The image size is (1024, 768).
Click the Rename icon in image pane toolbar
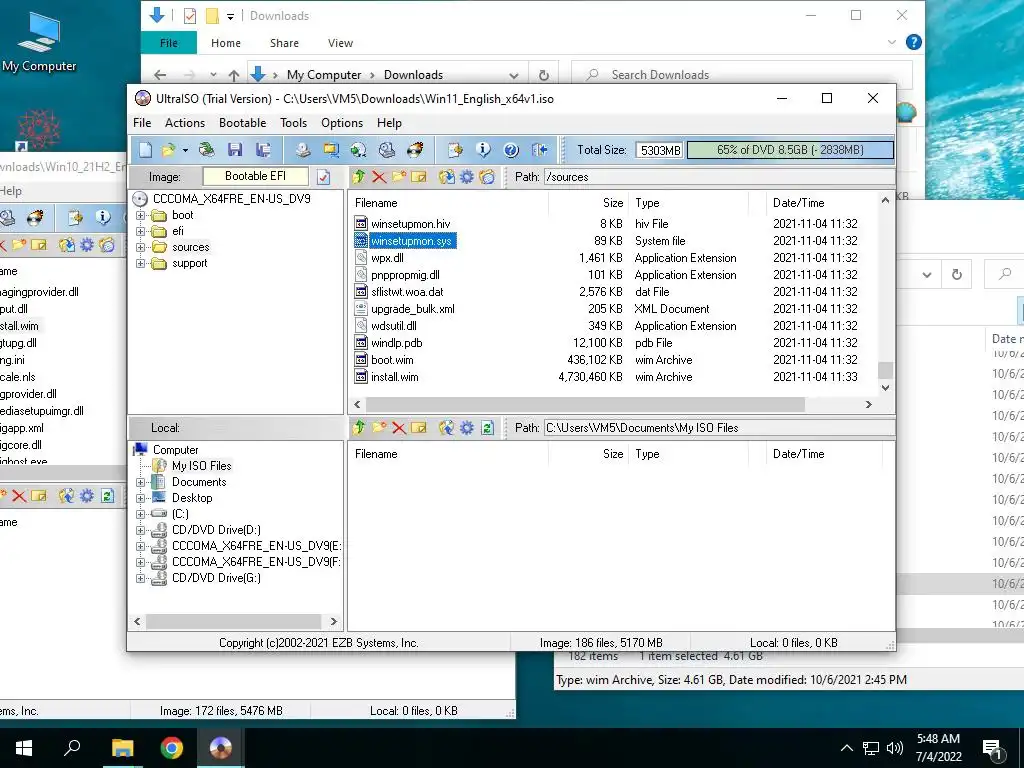coord(419,176)
